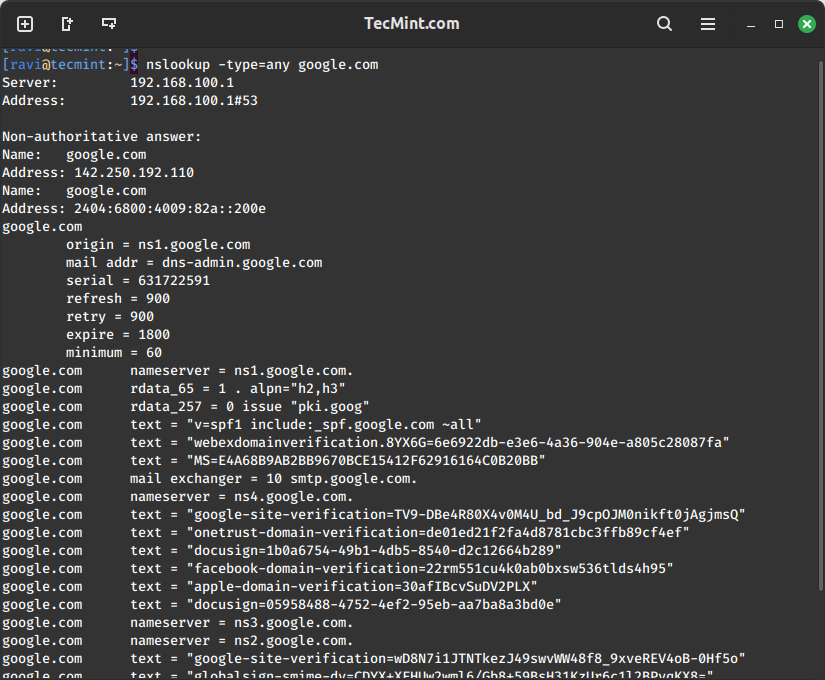Click the add terminal screen icon
825x680 pixels.
point(109,24)
